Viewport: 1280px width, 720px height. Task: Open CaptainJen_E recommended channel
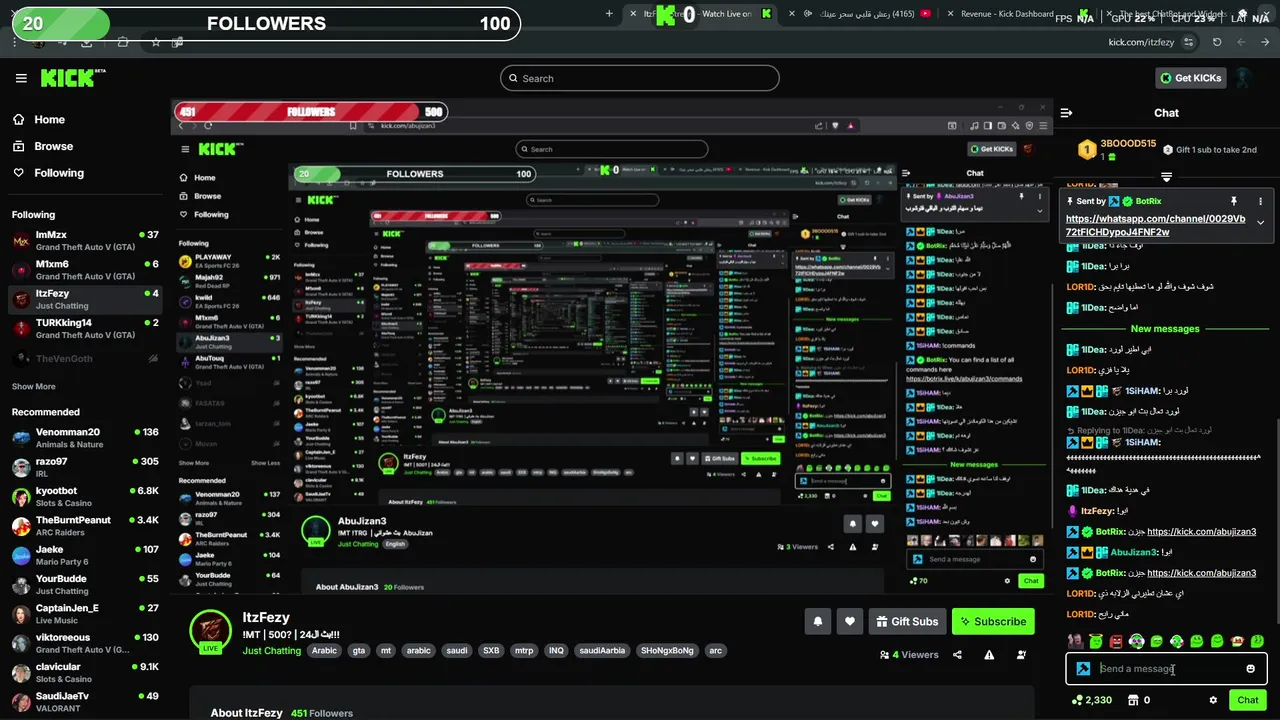coord(85,614)
